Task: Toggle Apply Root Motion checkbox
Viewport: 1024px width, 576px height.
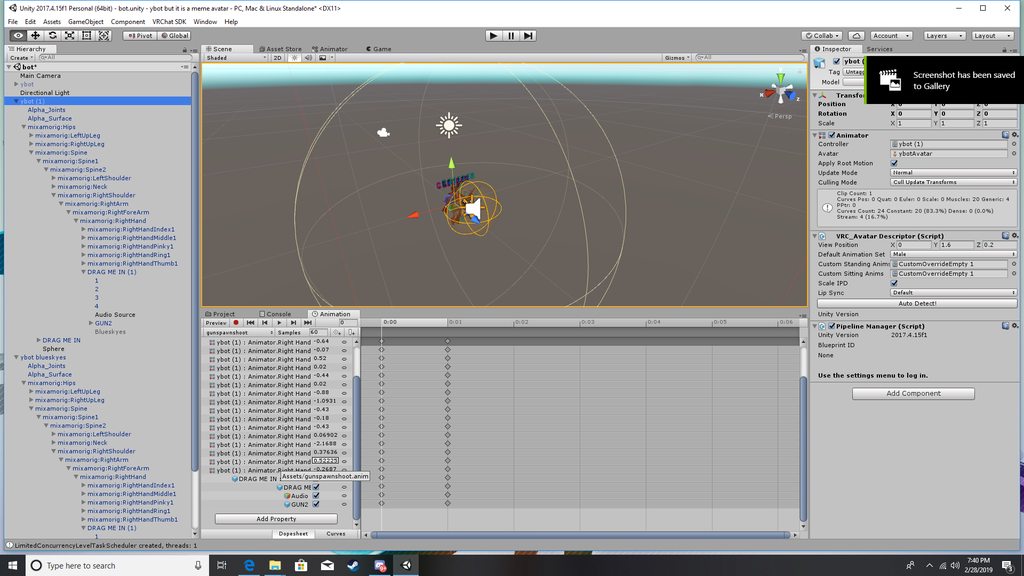Action: click(x=894, y=163)
